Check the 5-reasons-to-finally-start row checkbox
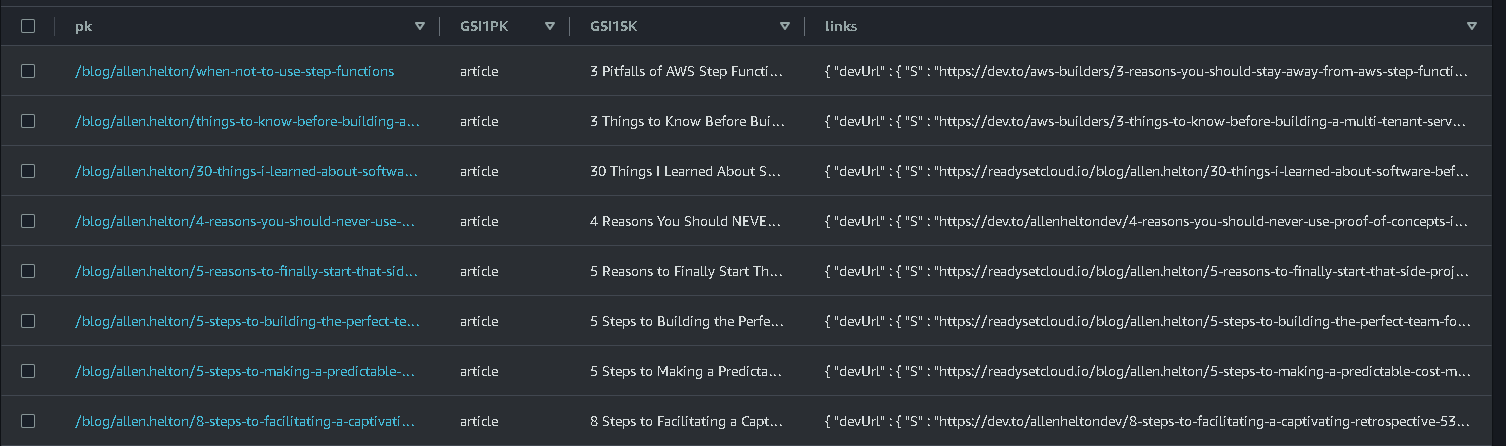Screen dimensions: 1506x446 (28, 271)
